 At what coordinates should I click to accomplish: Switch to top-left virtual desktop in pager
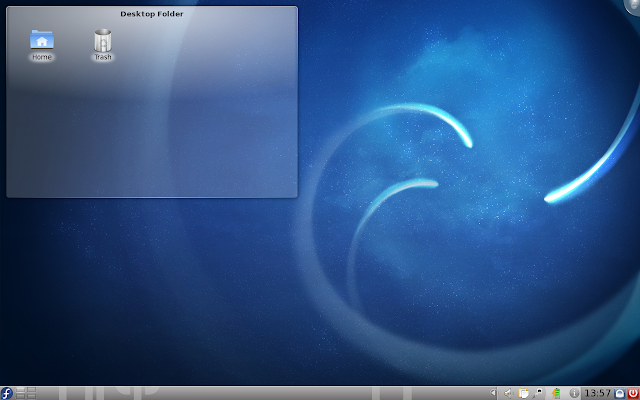(22, 388)
